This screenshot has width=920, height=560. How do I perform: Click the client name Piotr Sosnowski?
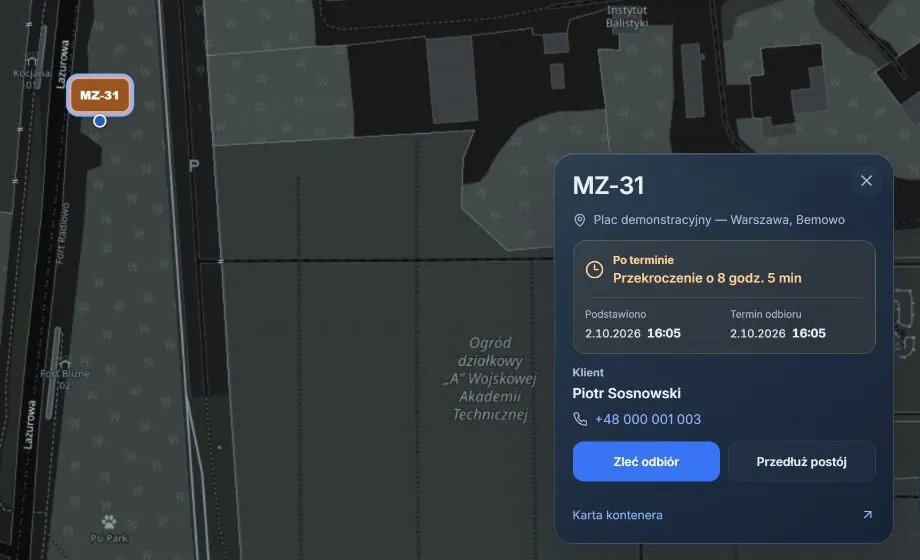(627, 393)
